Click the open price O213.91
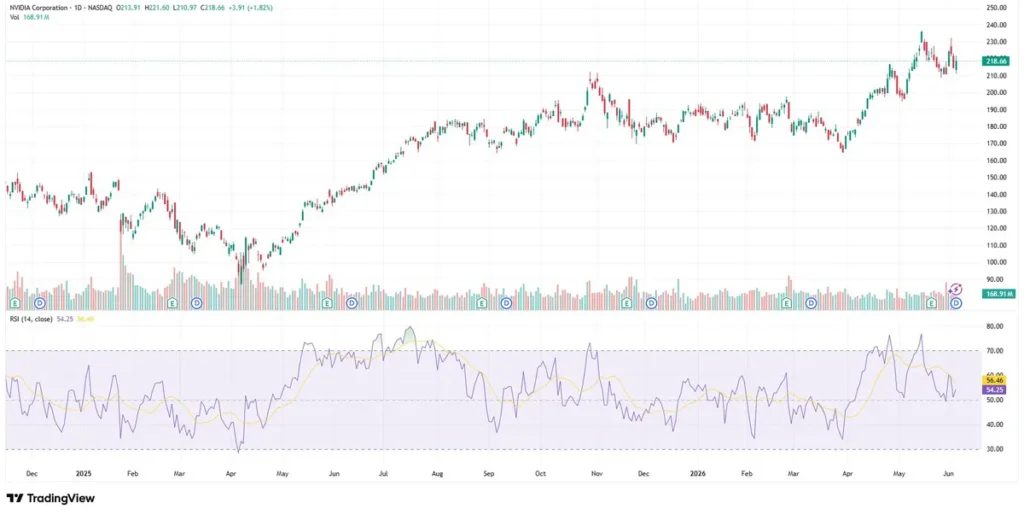This screenshot has width=1024, height=515. [127, 8]
